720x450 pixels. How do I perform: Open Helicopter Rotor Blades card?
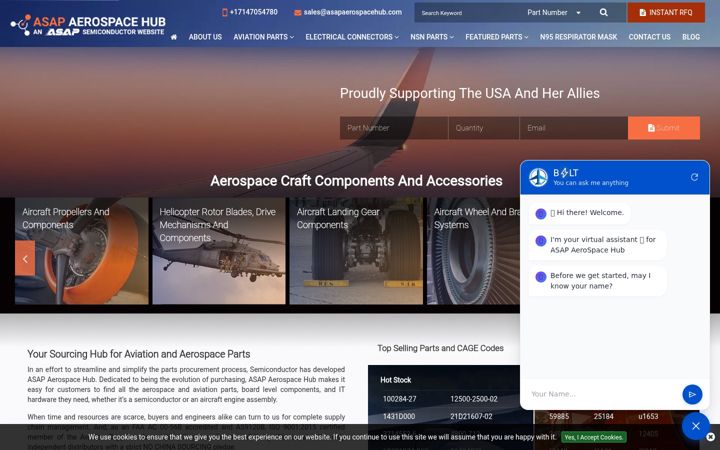click(x=219, y=251)
